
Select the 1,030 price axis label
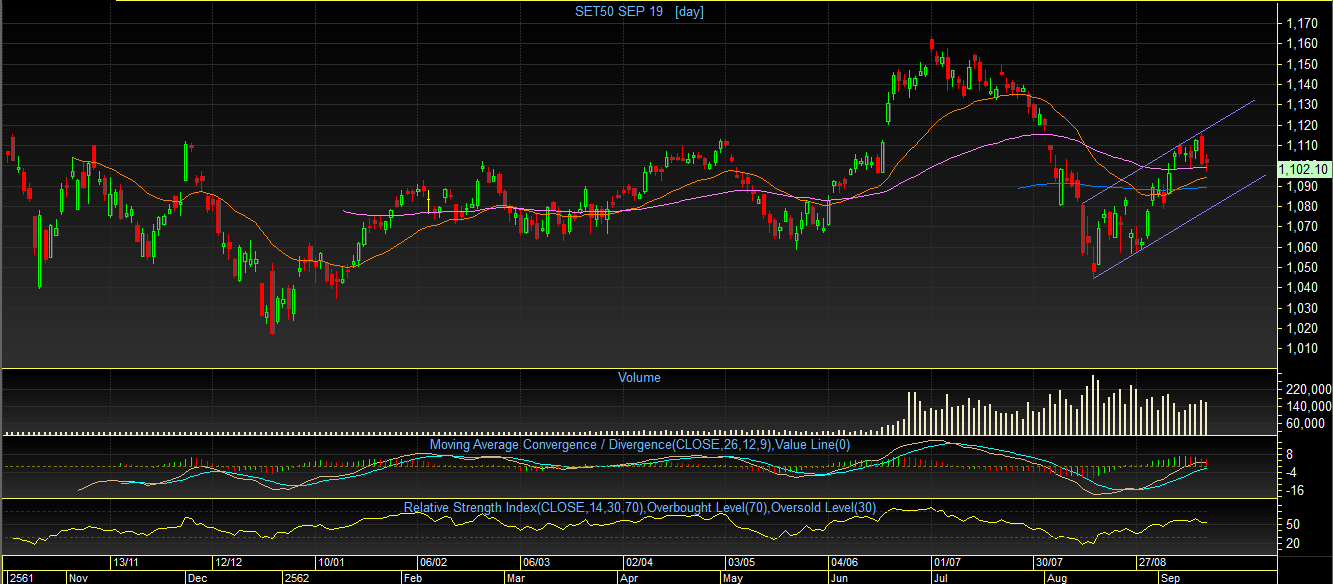coord(1302,309)
